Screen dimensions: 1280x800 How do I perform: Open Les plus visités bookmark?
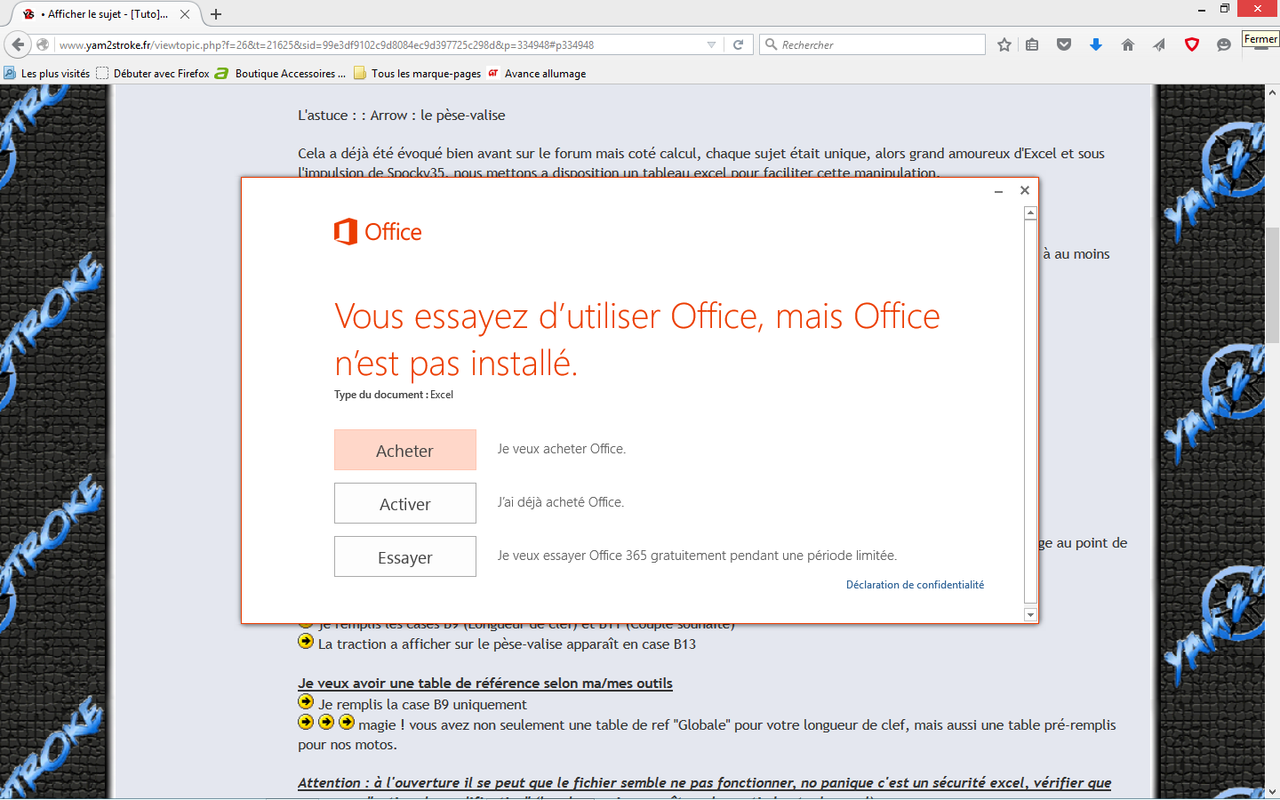[47, 73]
